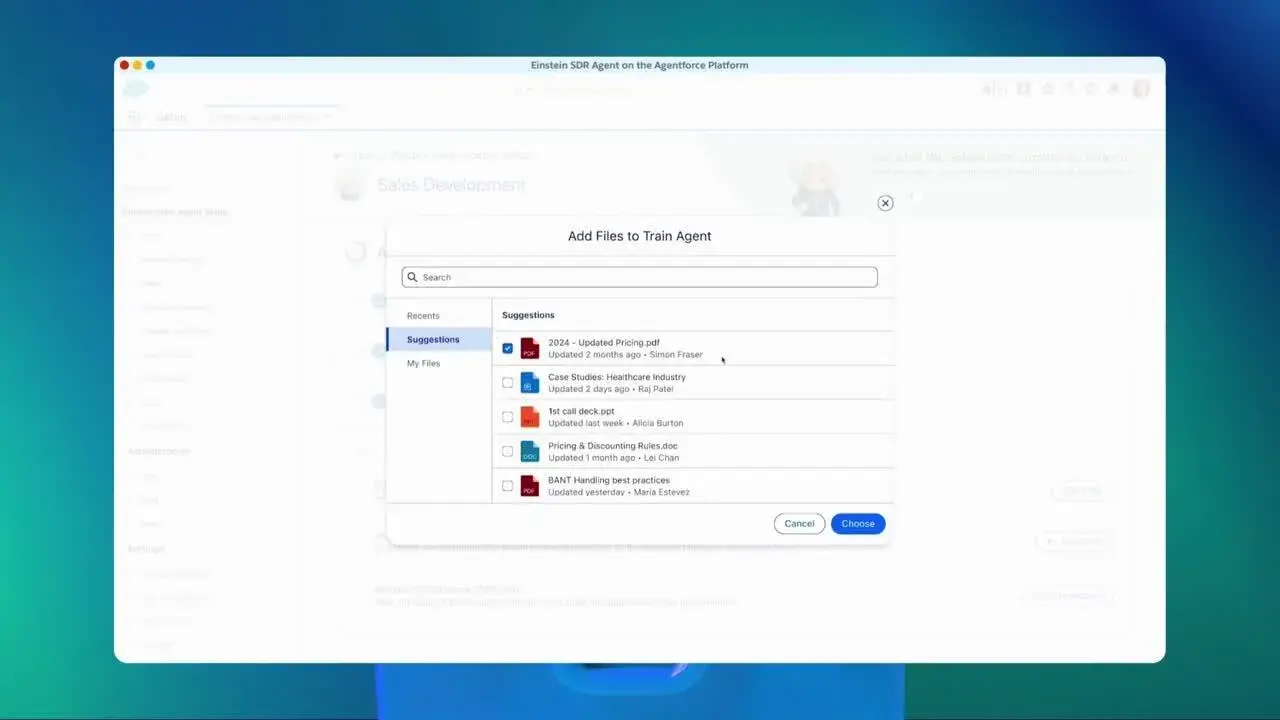
Task: Click the PDF icon for 2024 - Updated Pricing.pdf
Action: pos(529,347)
